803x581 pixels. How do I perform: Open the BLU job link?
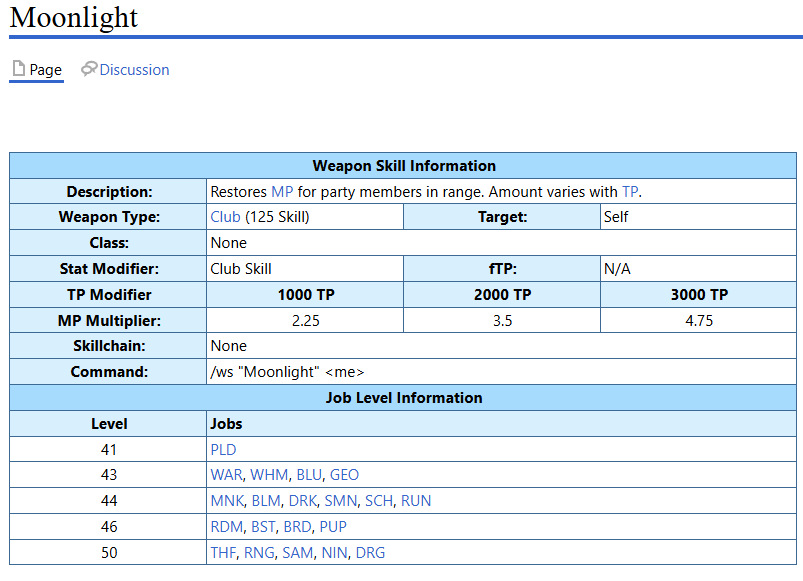coord(309,475)
